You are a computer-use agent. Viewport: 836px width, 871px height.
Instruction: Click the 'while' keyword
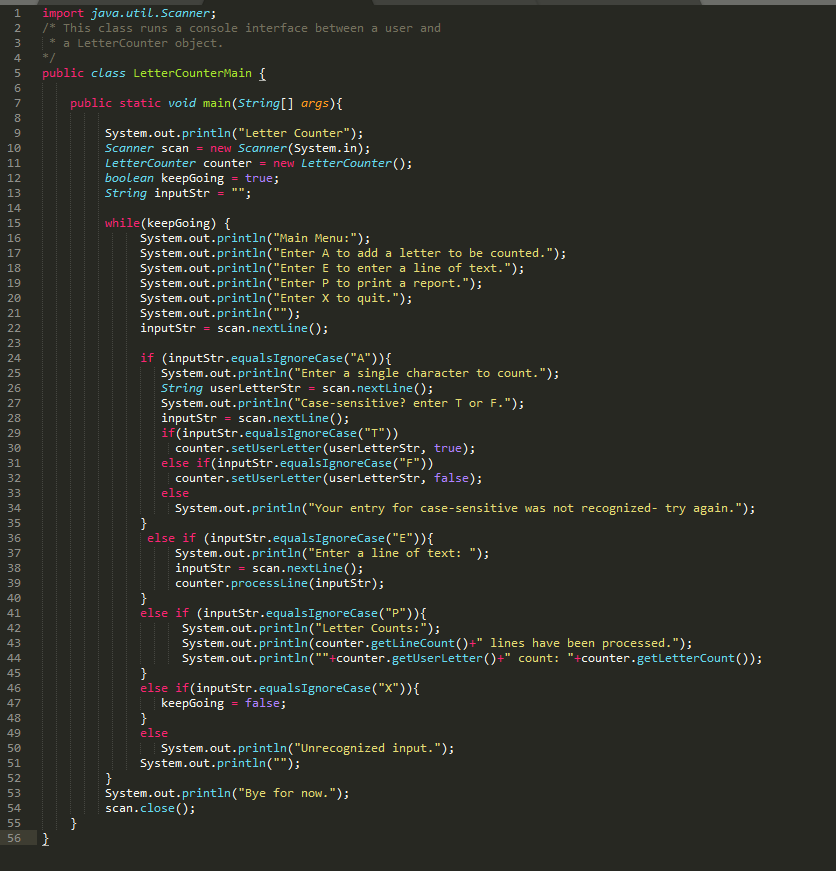(122, 223)
